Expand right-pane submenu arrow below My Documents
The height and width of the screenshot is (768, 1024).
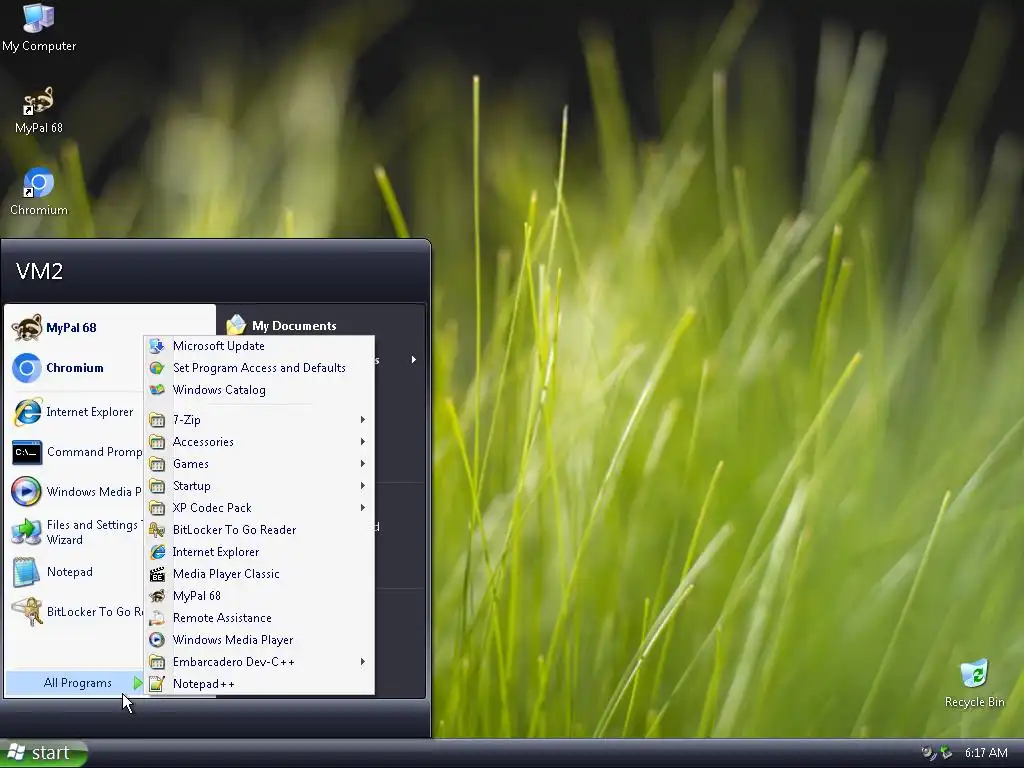point(413,360)
